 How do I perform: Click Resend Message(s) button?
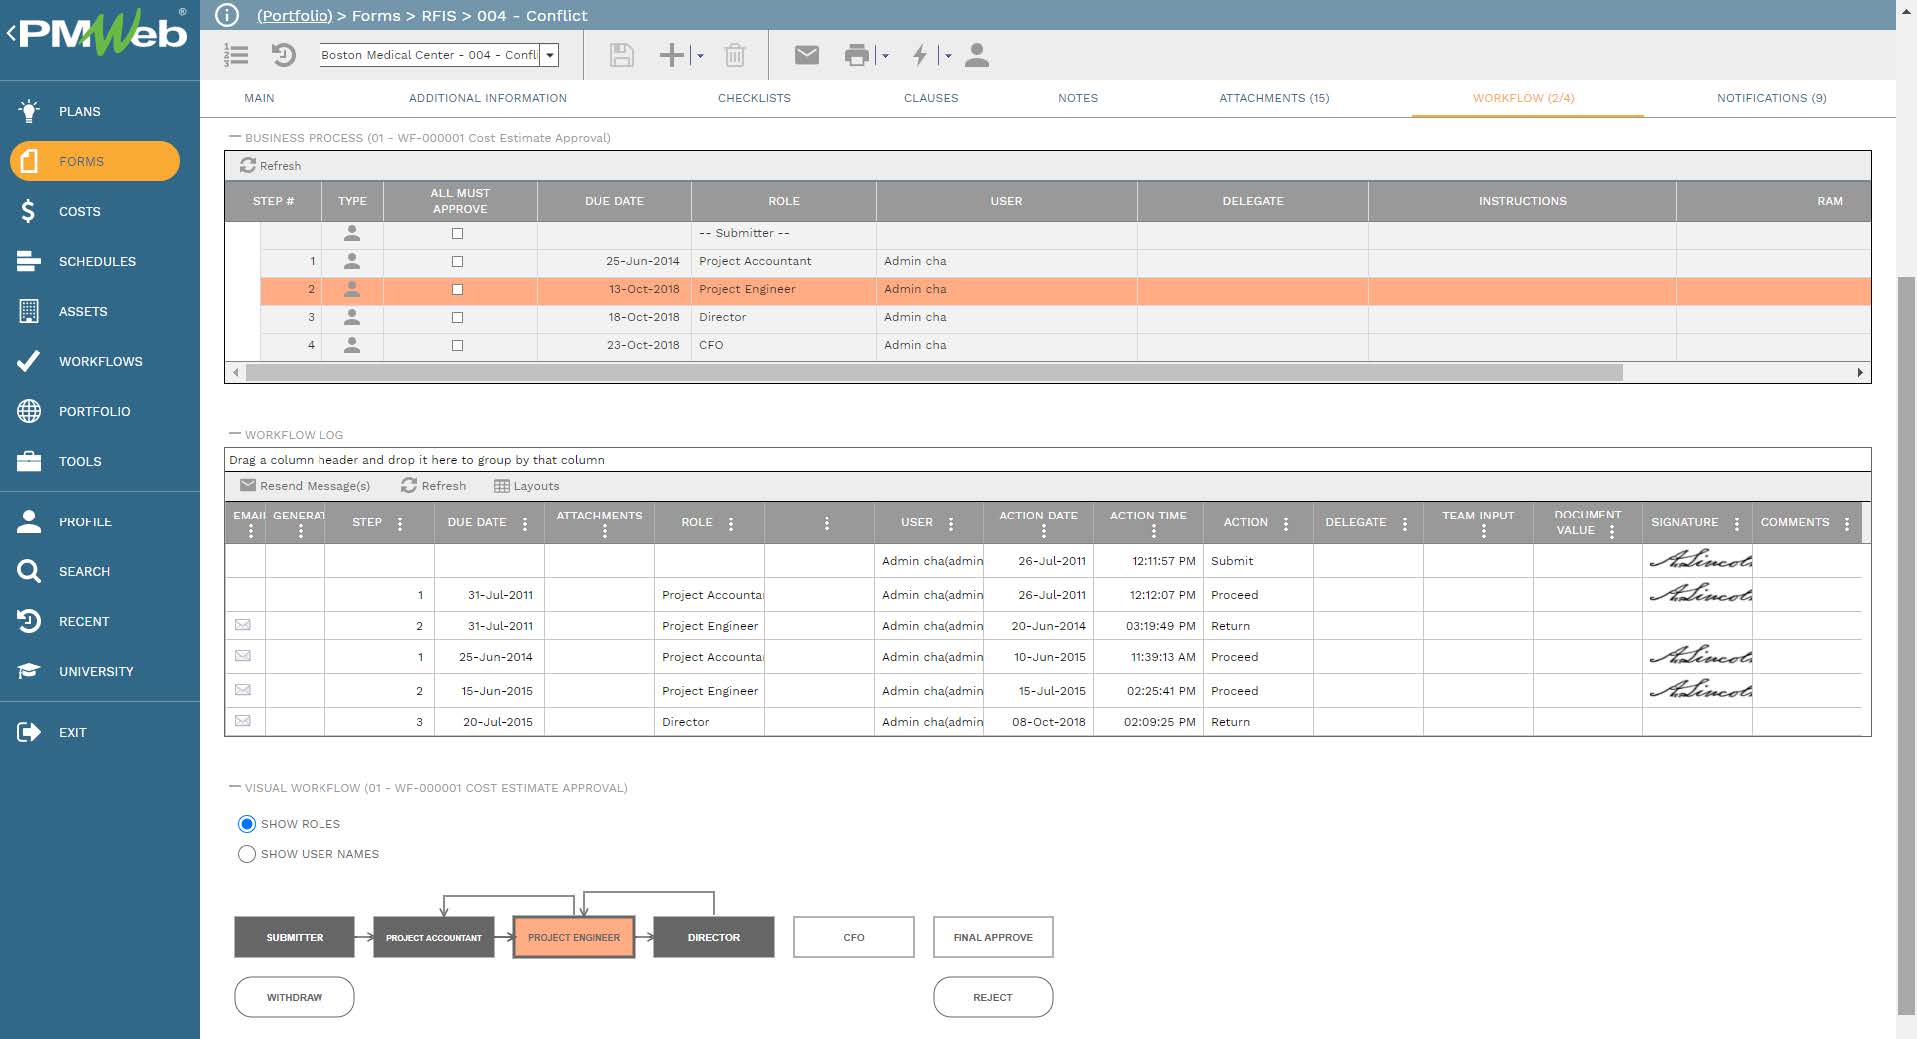point(305,486)
